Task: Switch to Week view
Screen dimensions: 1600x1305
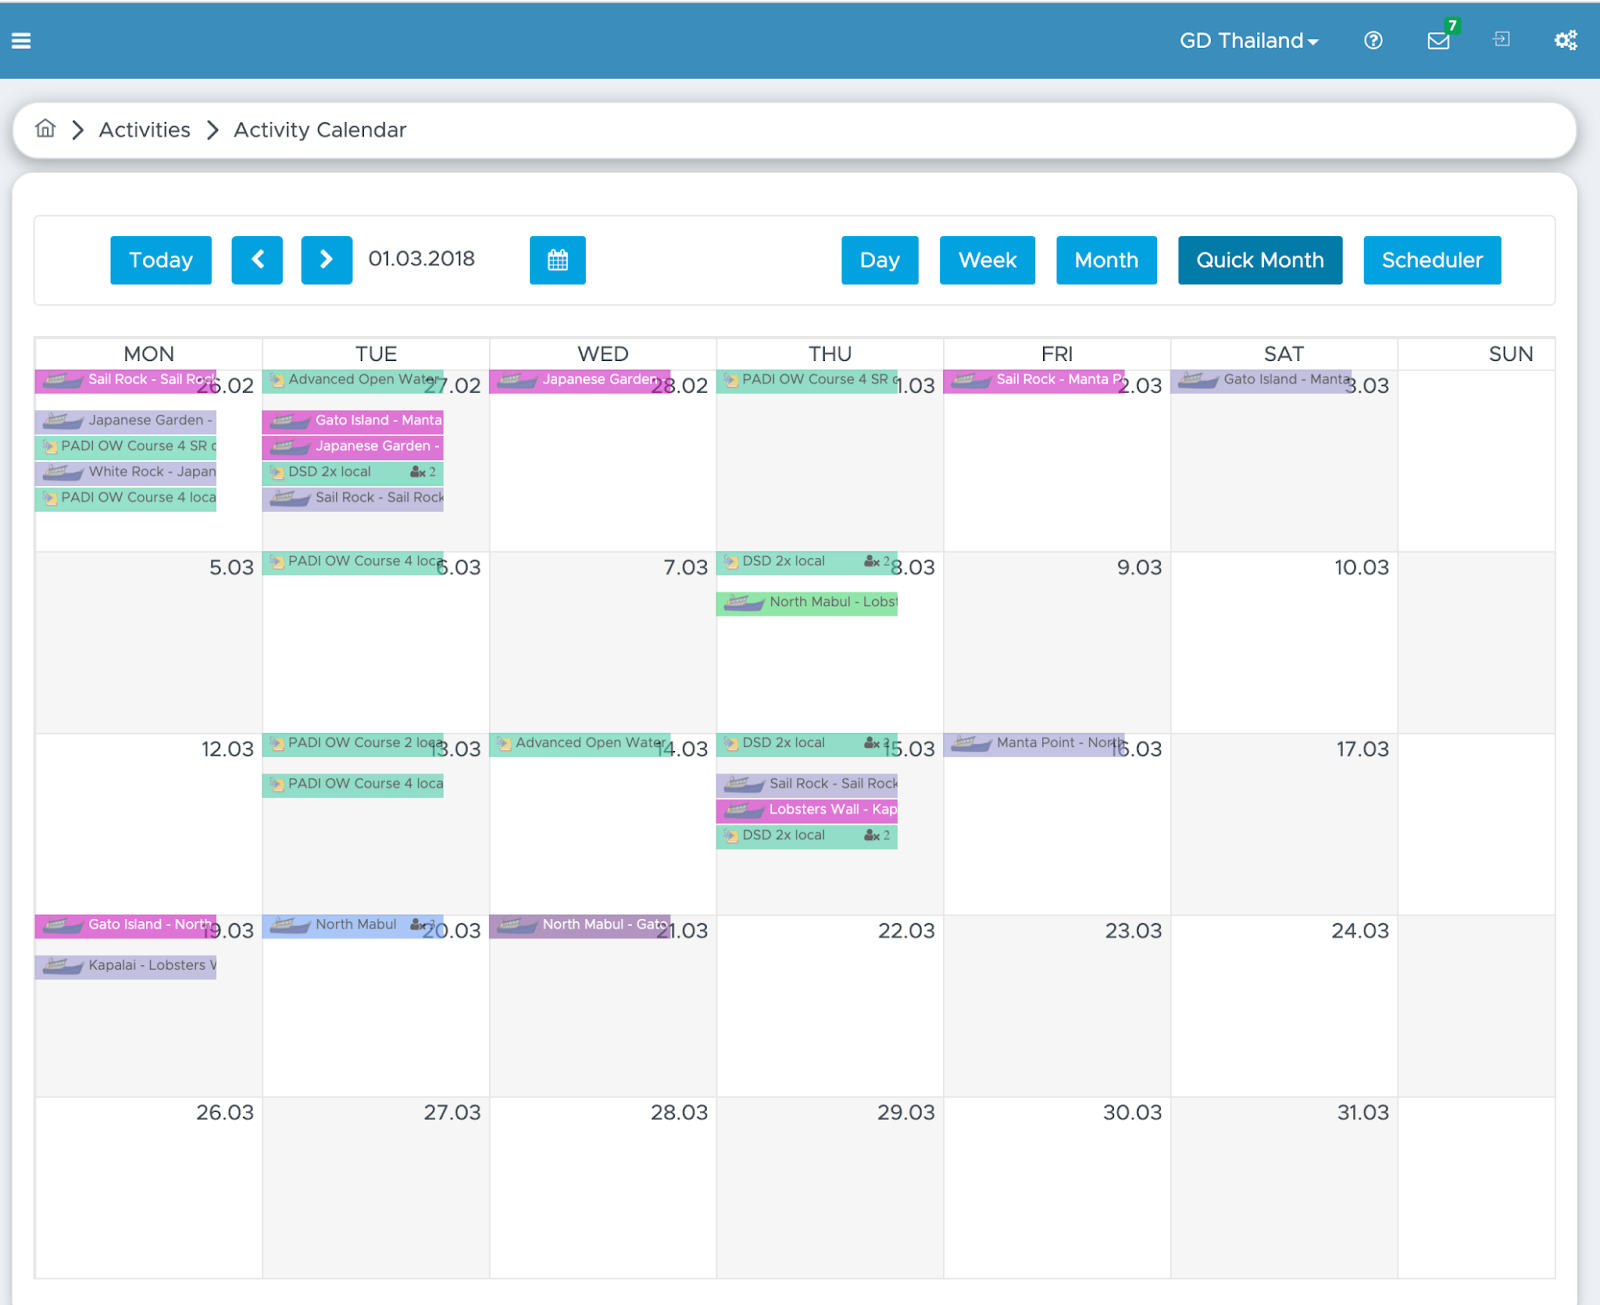Action: (987, 260)
